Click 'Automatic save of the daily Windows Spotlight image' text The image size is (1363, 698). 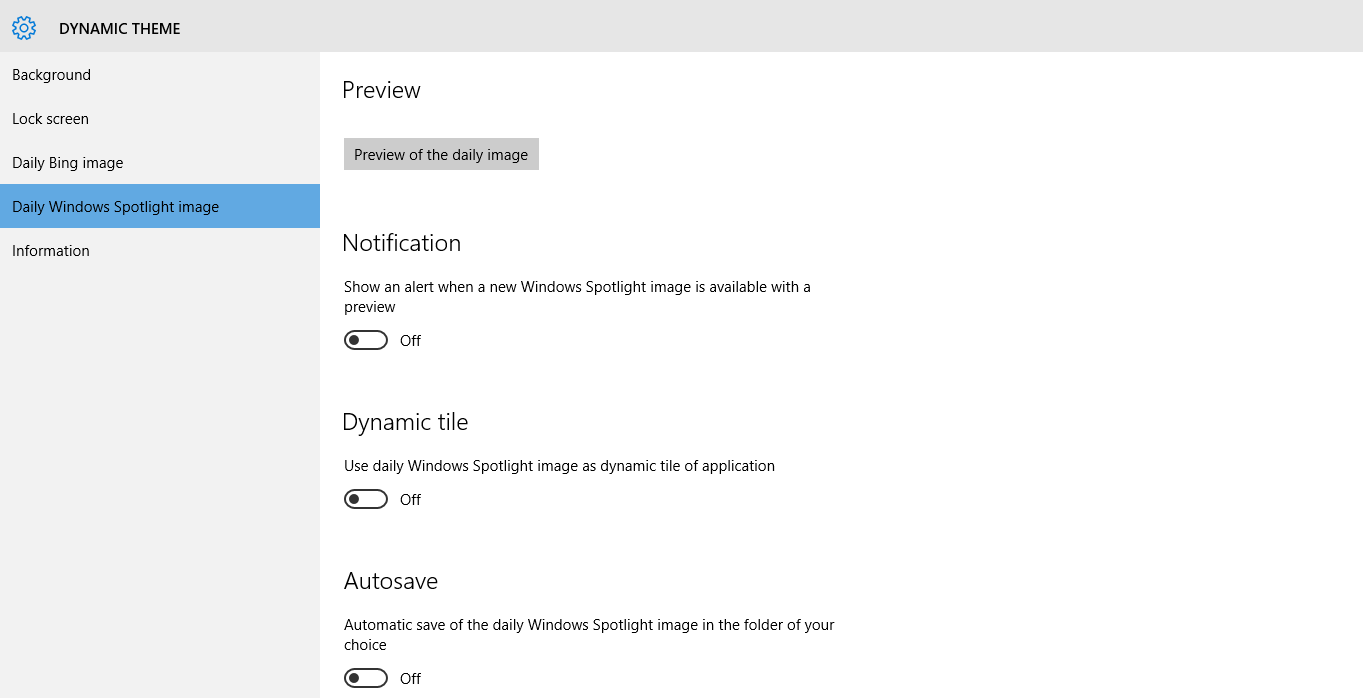(x=589, y=635)
